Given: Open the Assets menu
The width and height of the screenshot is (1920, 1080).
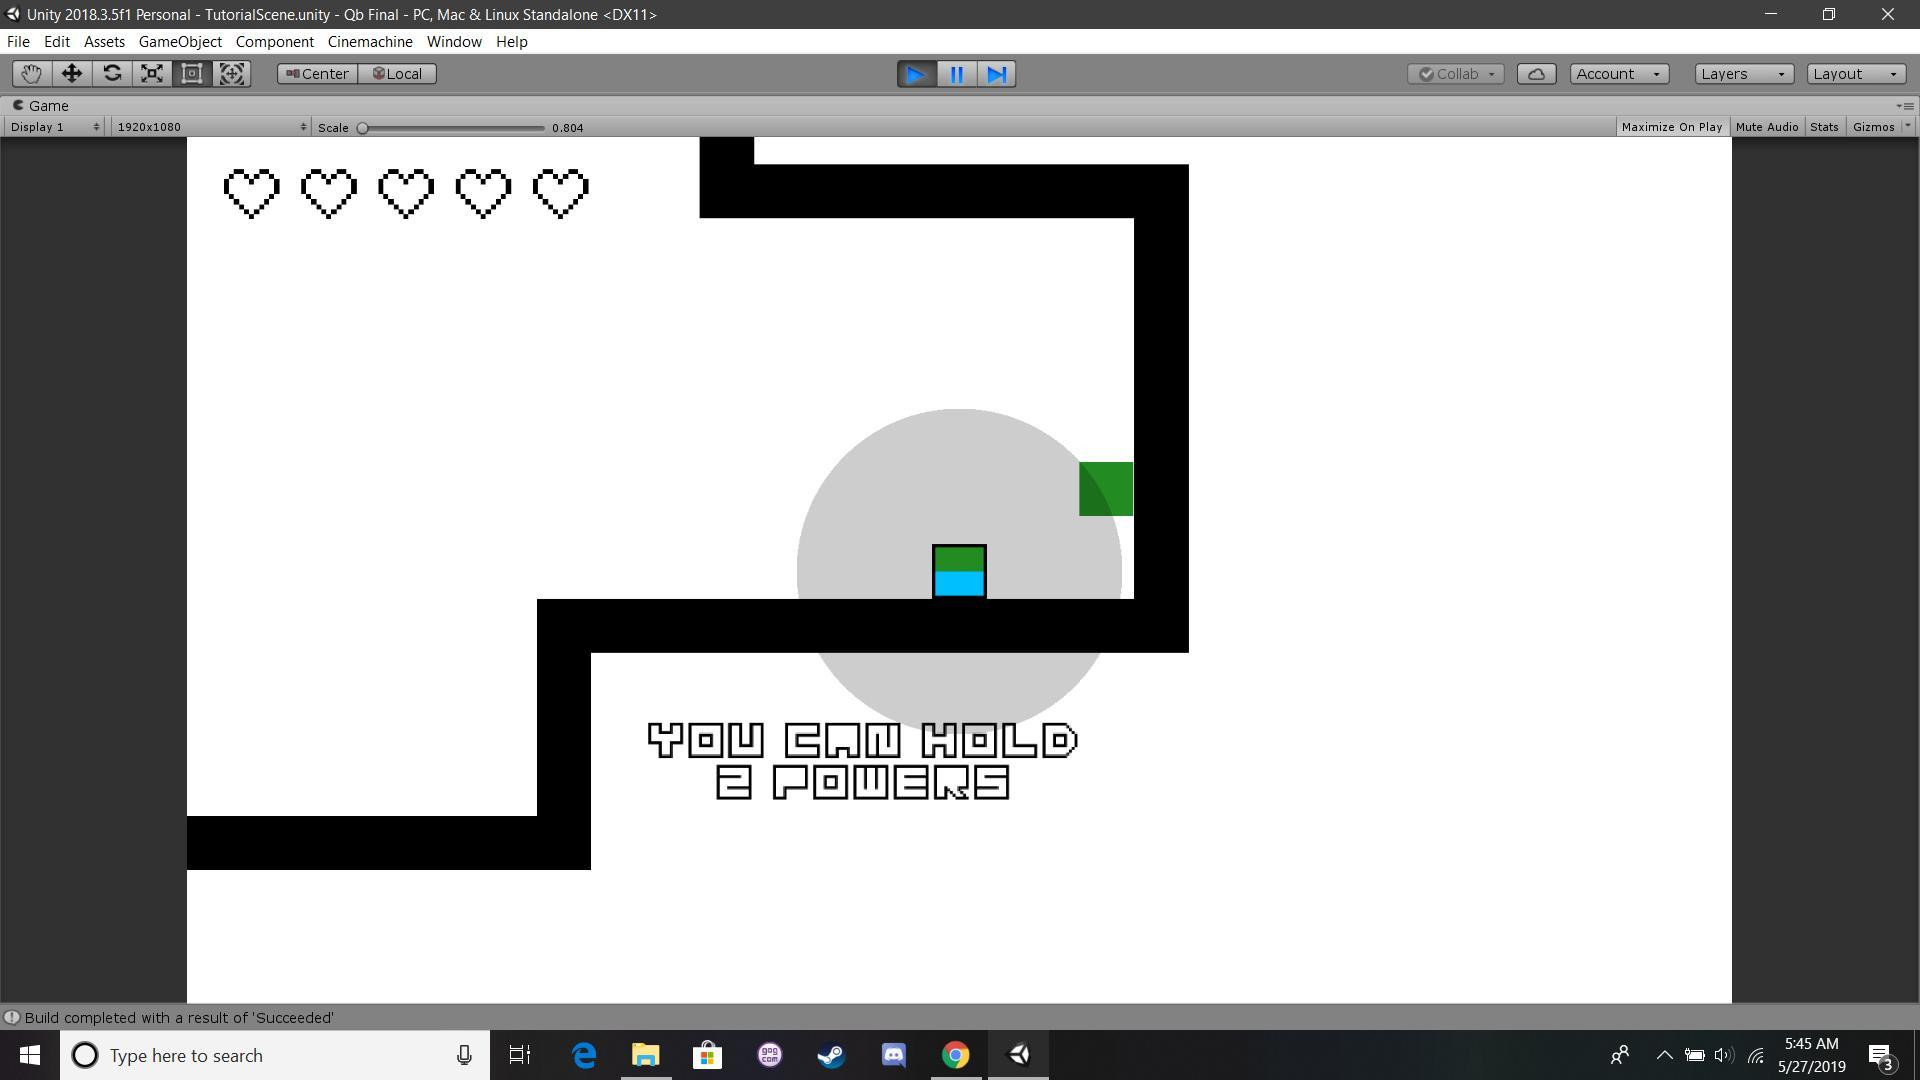Looking at the screenshot, I should pyautogui.click(x=104, y=42).
